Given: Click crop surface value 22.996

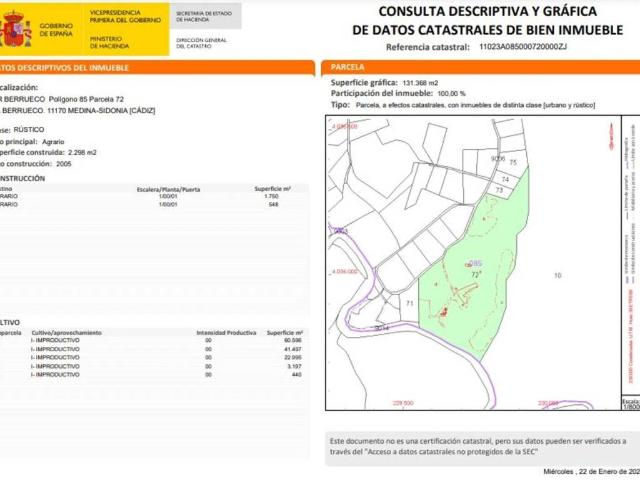Looking at the screenshot, I should [x=293, y=358].
